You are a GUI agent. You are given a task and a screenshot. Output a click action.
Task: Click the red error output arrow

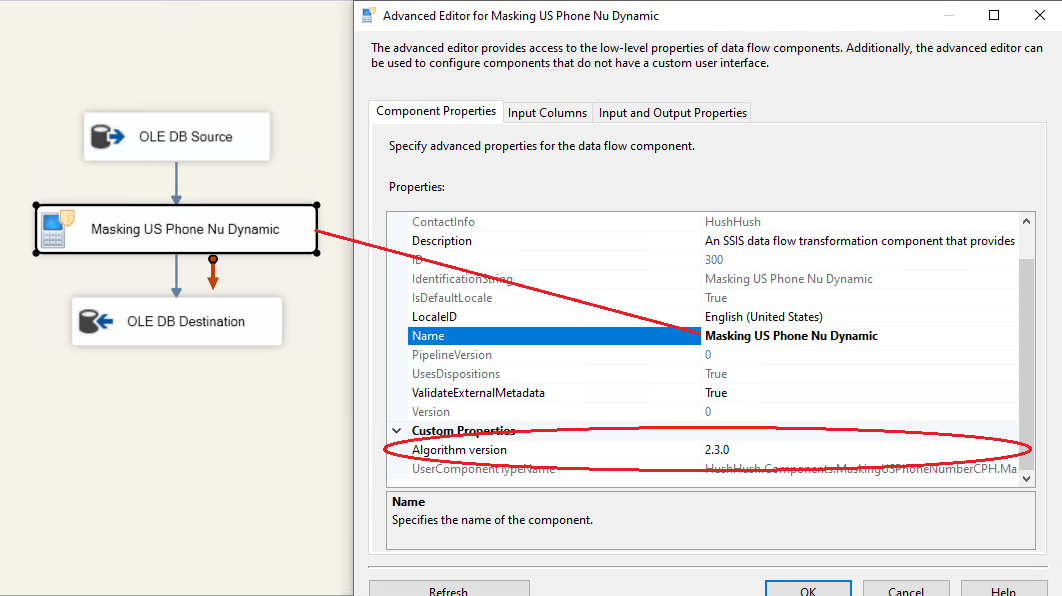tap(213, 273)
